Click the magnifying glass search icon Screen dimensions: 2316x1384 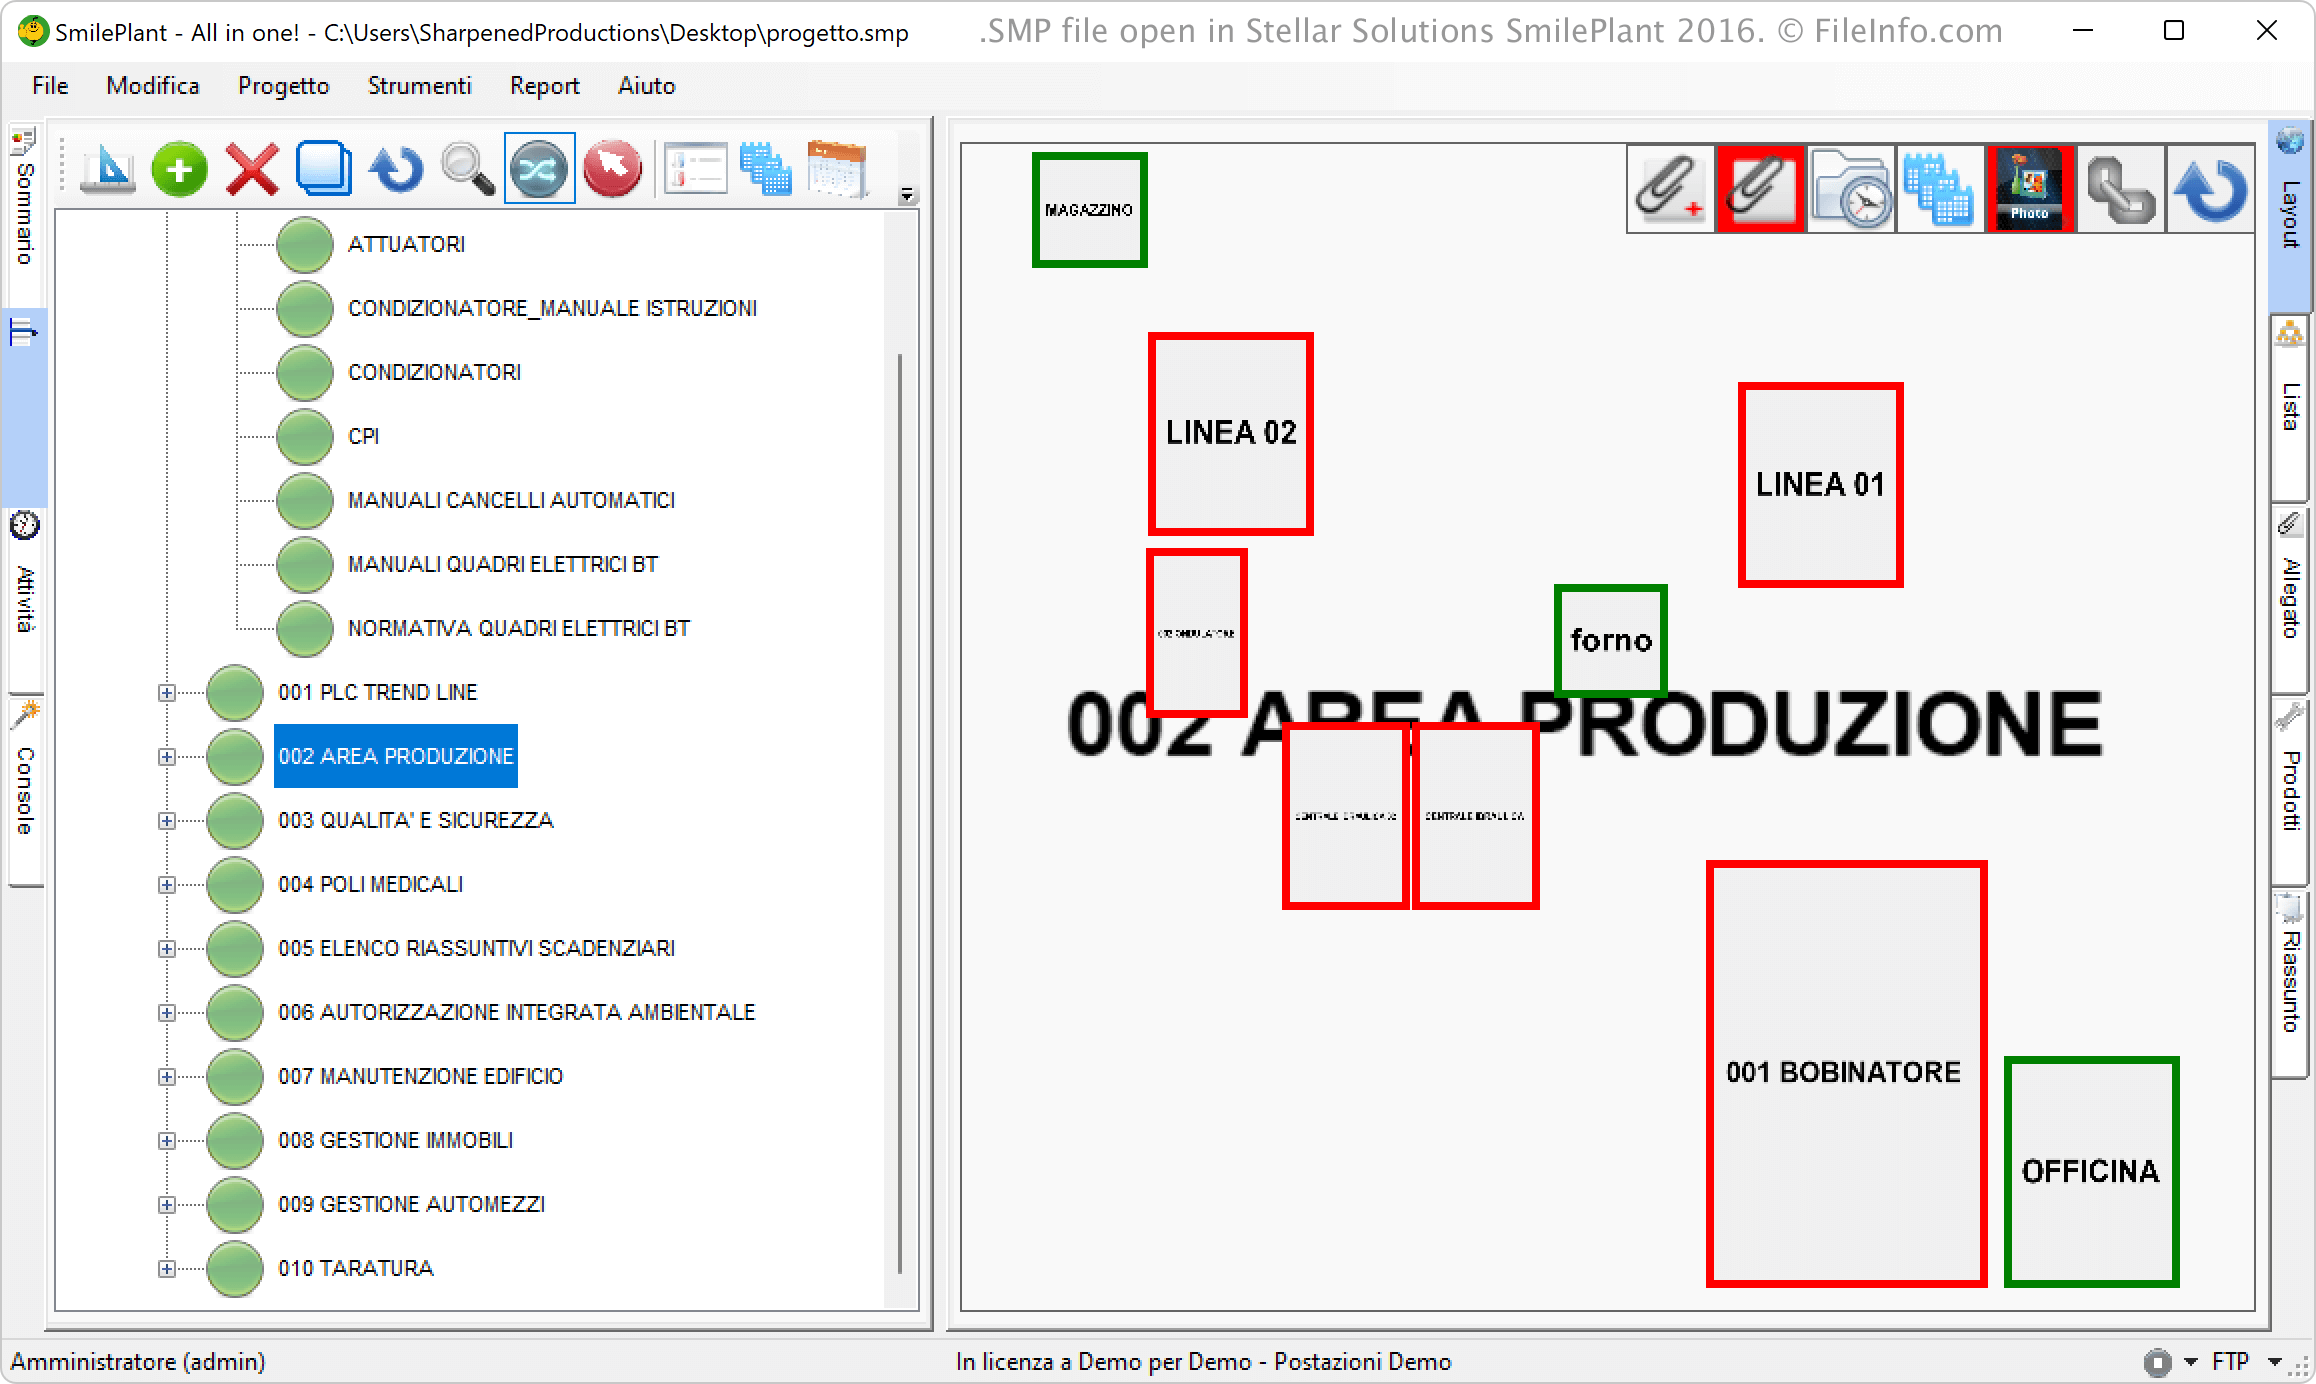[467, 170]
